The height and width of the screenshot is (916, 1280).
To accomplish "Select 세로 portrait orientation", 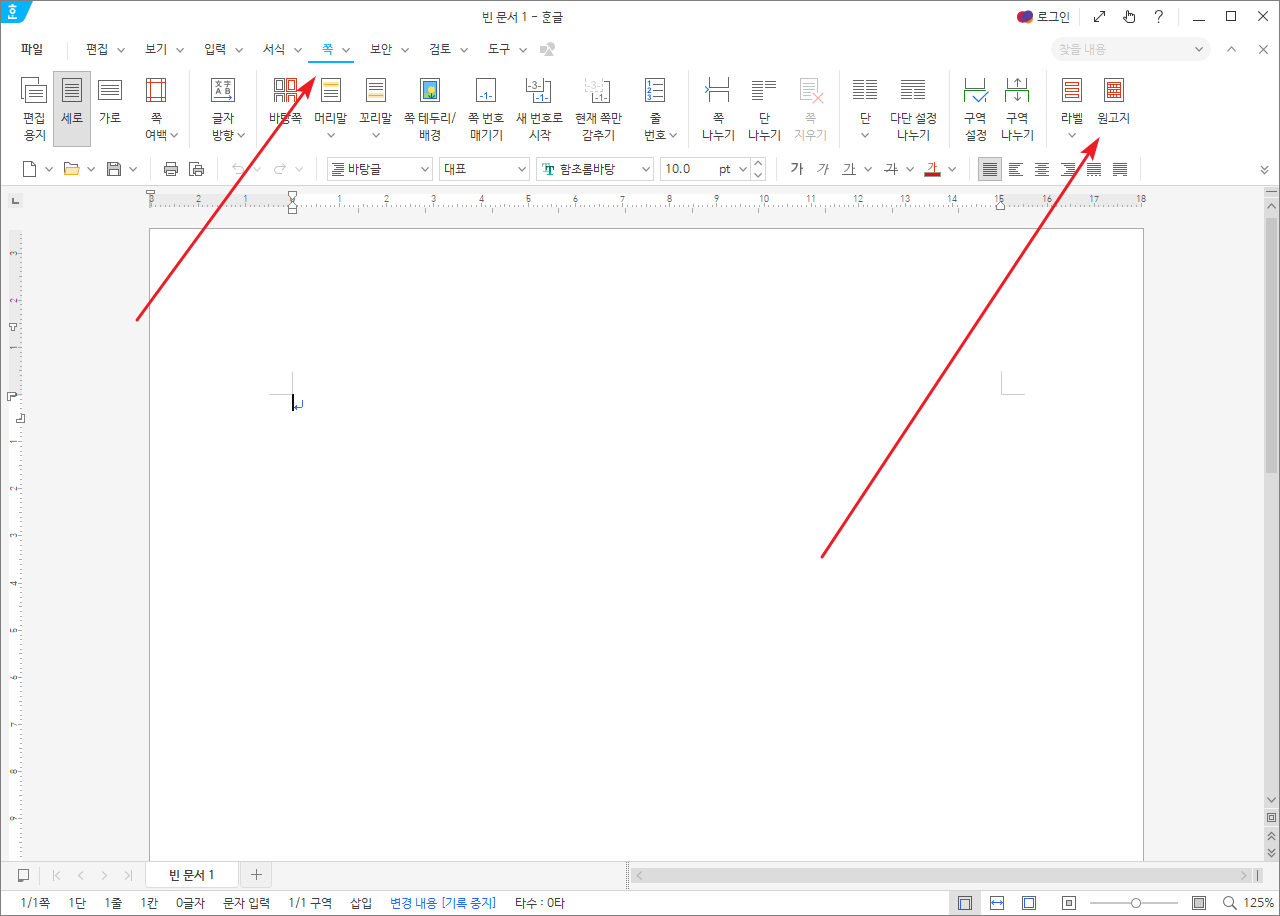I will click(72, 108).
